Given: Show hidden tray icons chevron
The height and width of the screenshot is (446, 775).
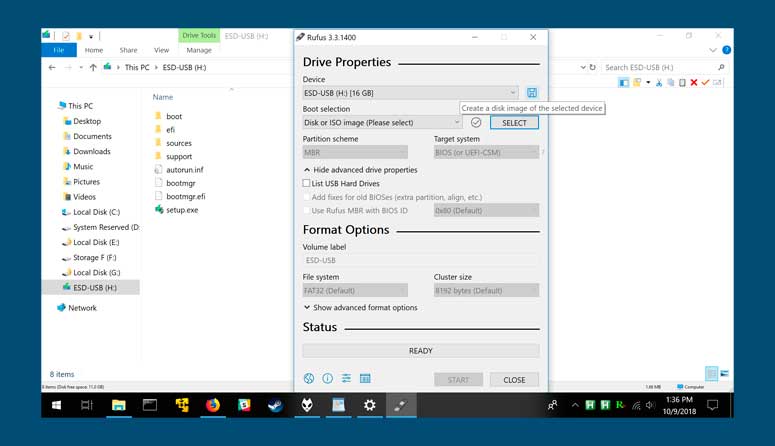Looking at the screenshot, I should [x=575, y=405].
